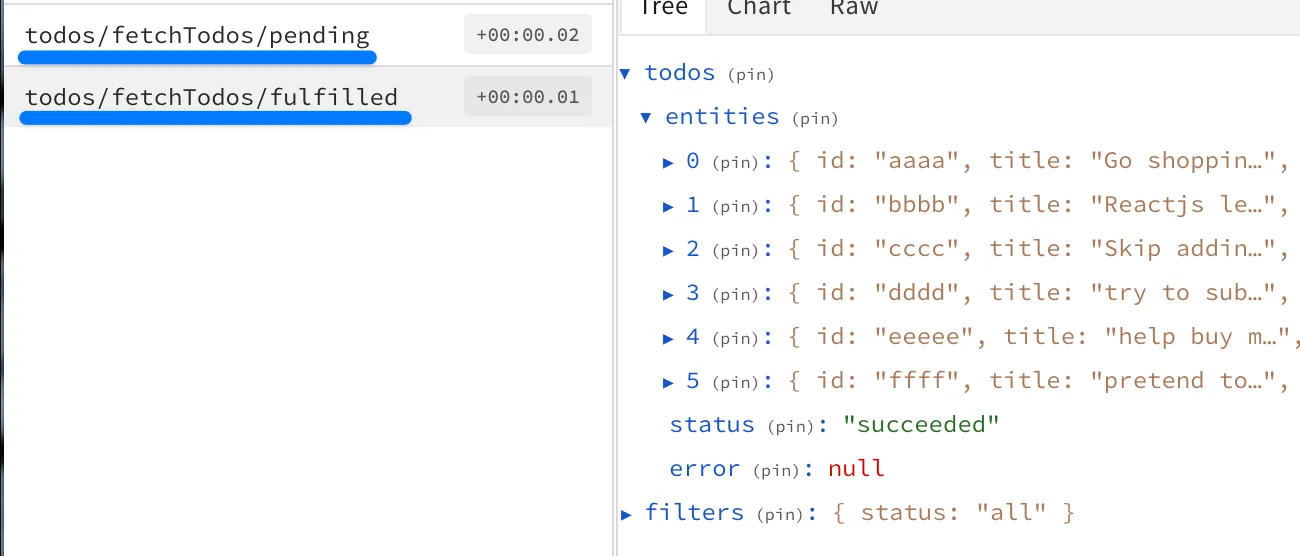Click the entities key label

pyautogui.click(x=722, y=117)
